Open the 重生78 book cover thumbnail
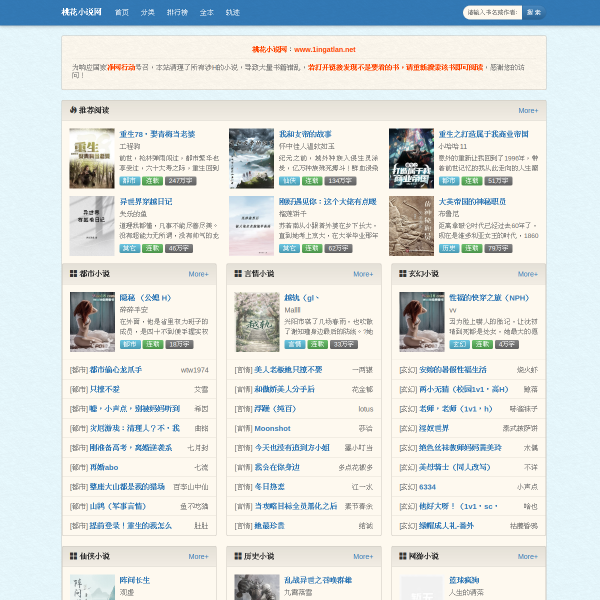600x600 pixels. pyautogui.click(x=92, y=158)
